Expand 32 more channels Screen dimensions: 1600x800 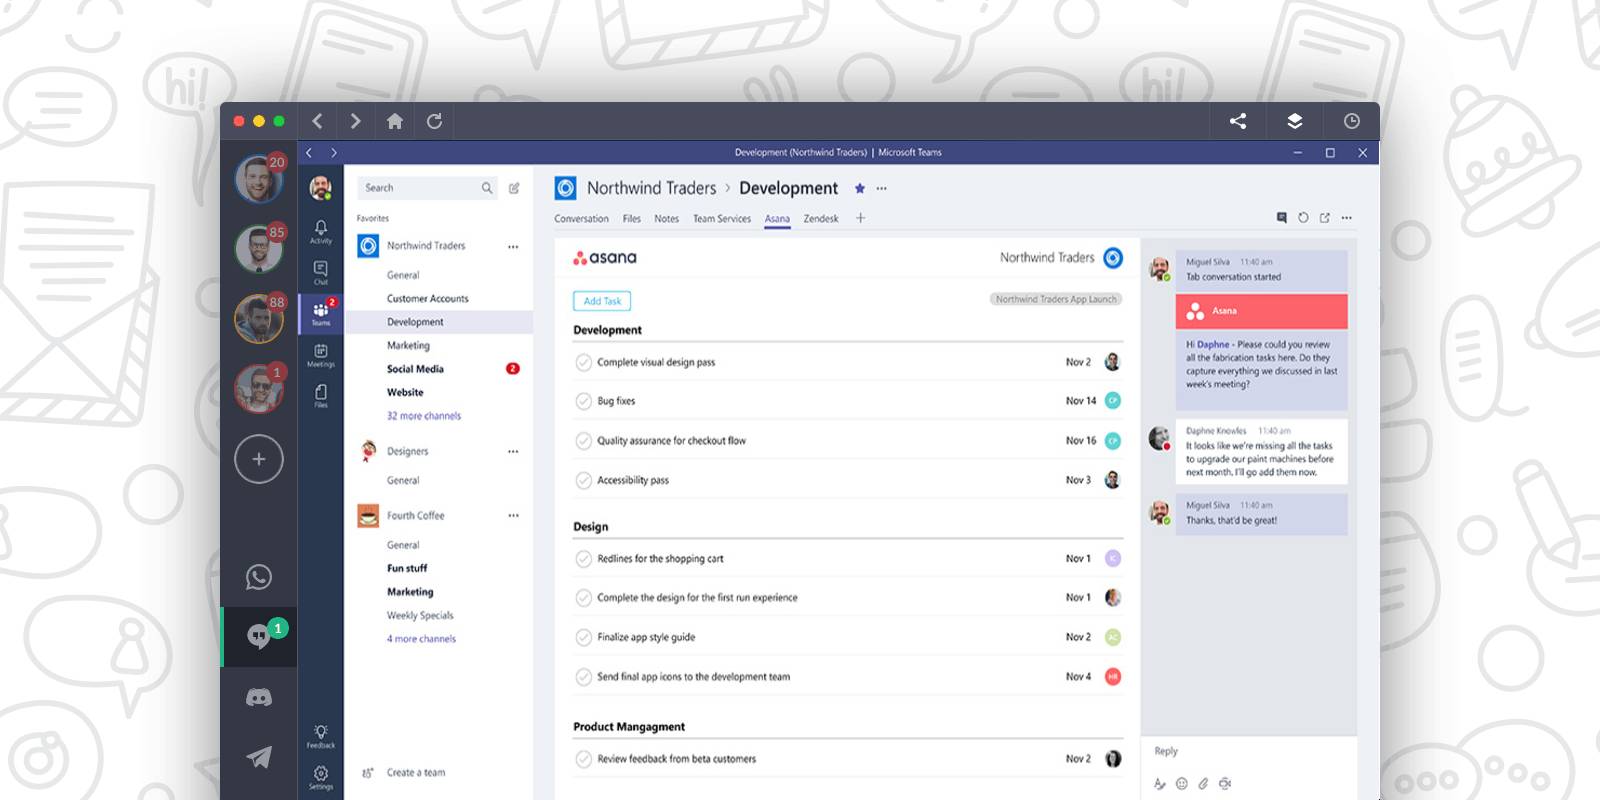(424, 416)
